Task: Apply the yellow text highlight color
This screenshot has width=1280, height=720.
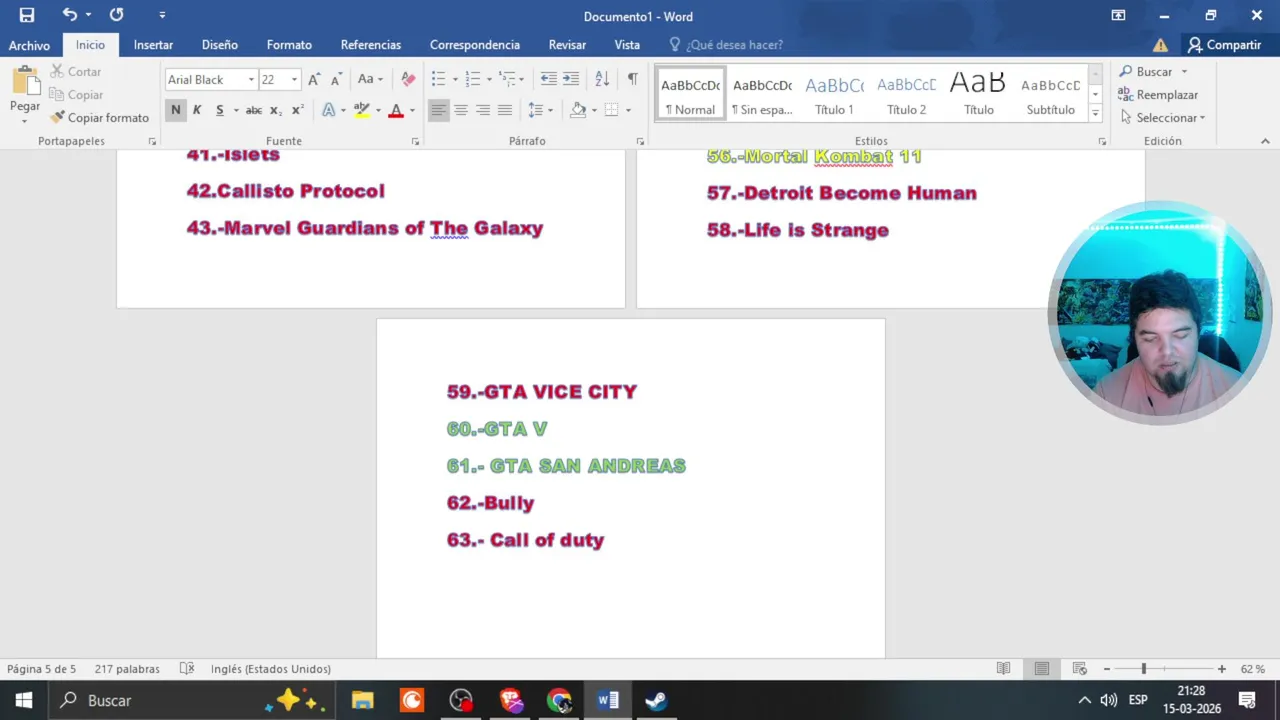Action: tap(361, 110)
